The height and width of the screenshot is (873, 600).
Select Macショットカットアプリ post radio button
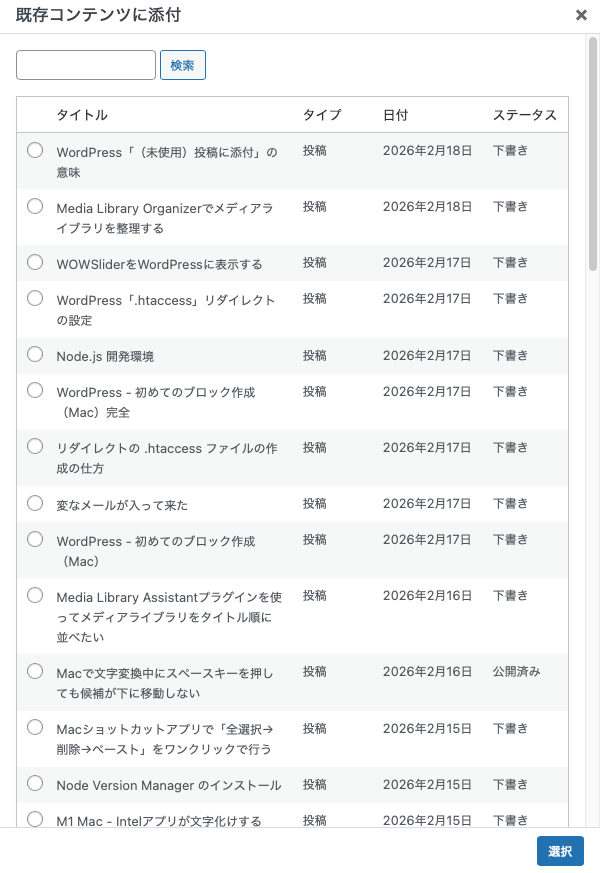click(35, 726)
